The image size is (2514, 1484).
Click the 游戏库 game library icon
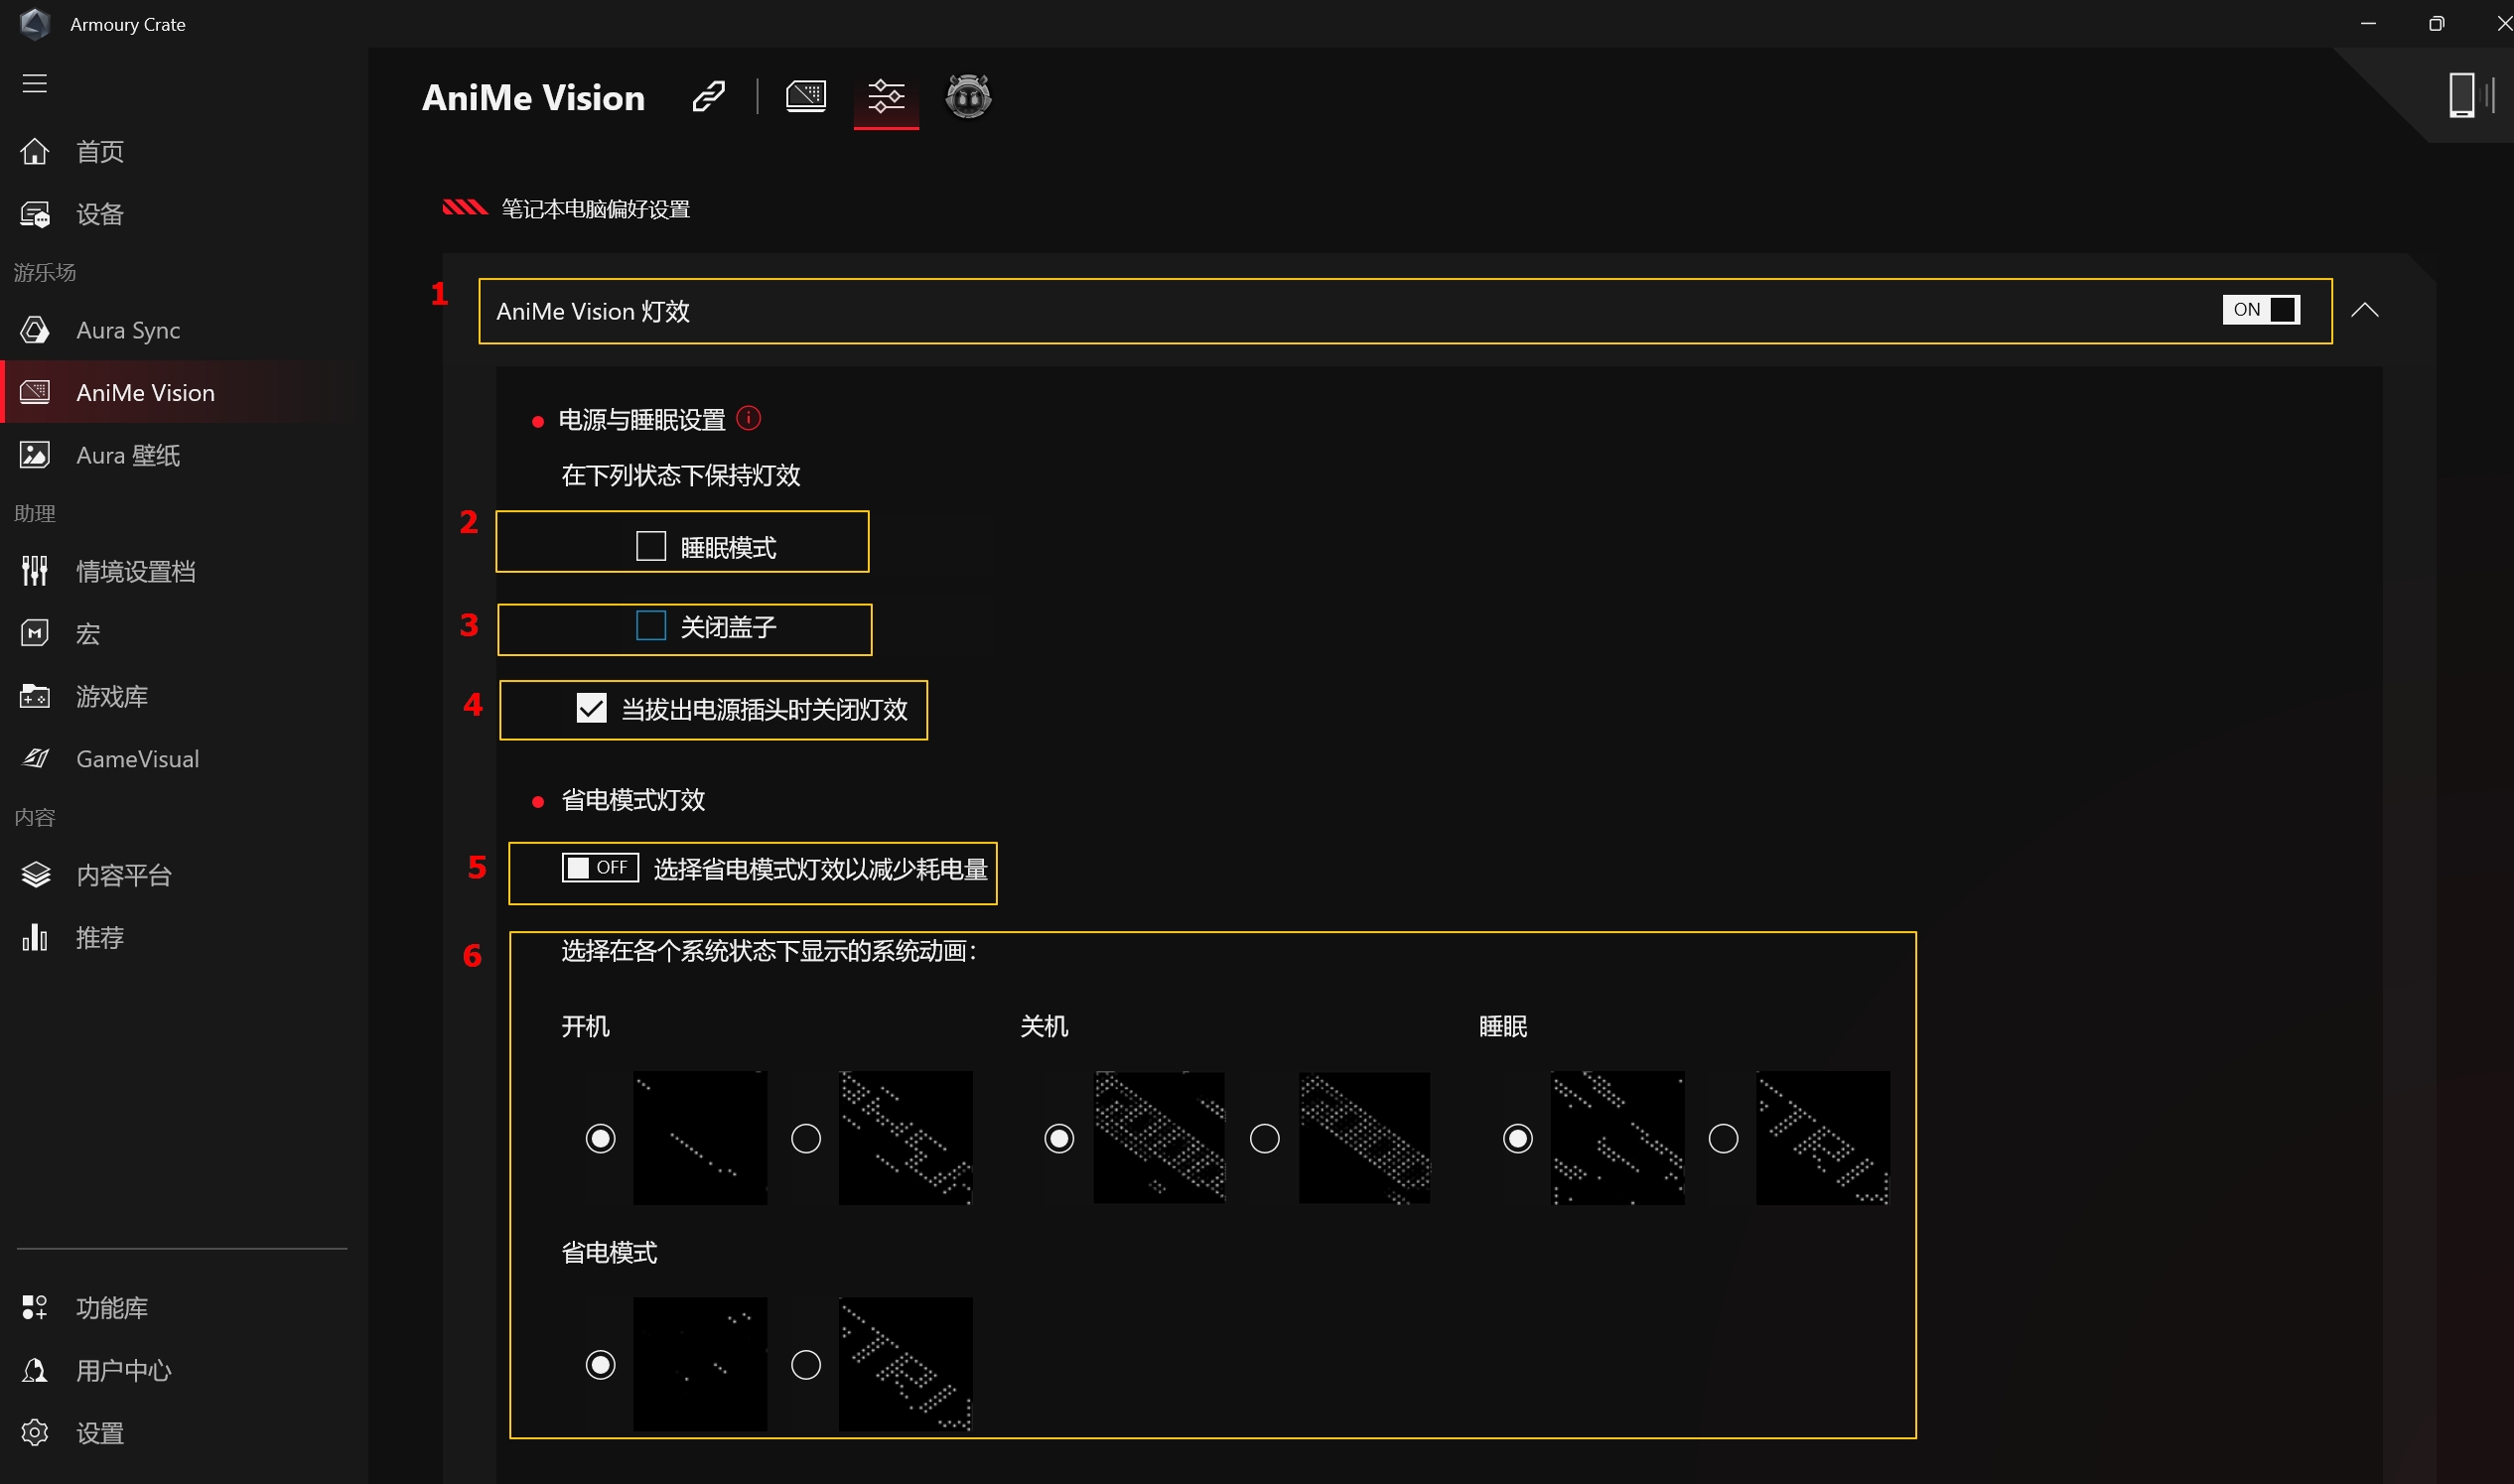[35, 696]
